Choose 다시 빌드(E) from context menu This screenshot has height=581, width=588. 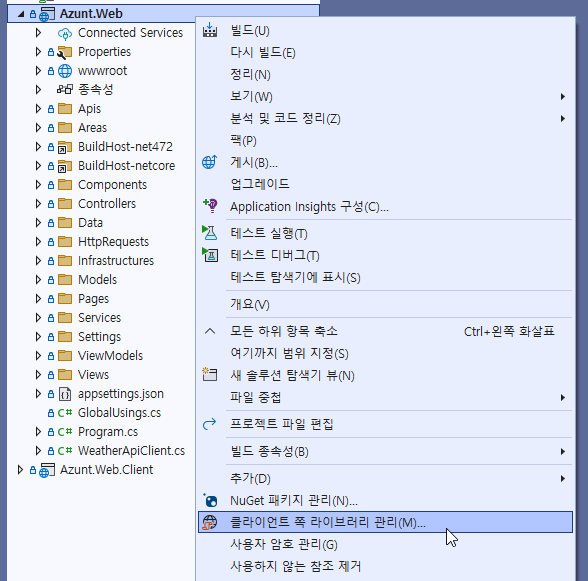385,53
